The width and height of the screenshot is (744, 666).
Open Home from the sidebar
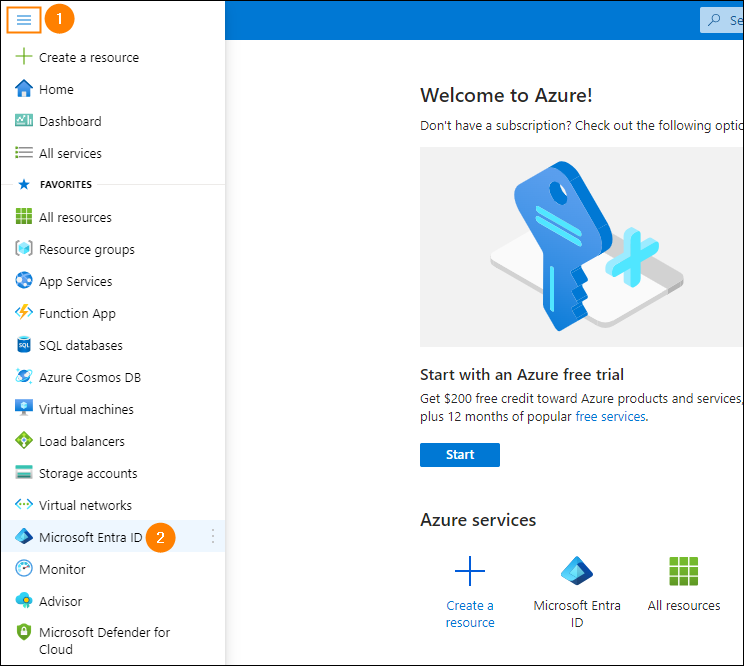point(56,89)
